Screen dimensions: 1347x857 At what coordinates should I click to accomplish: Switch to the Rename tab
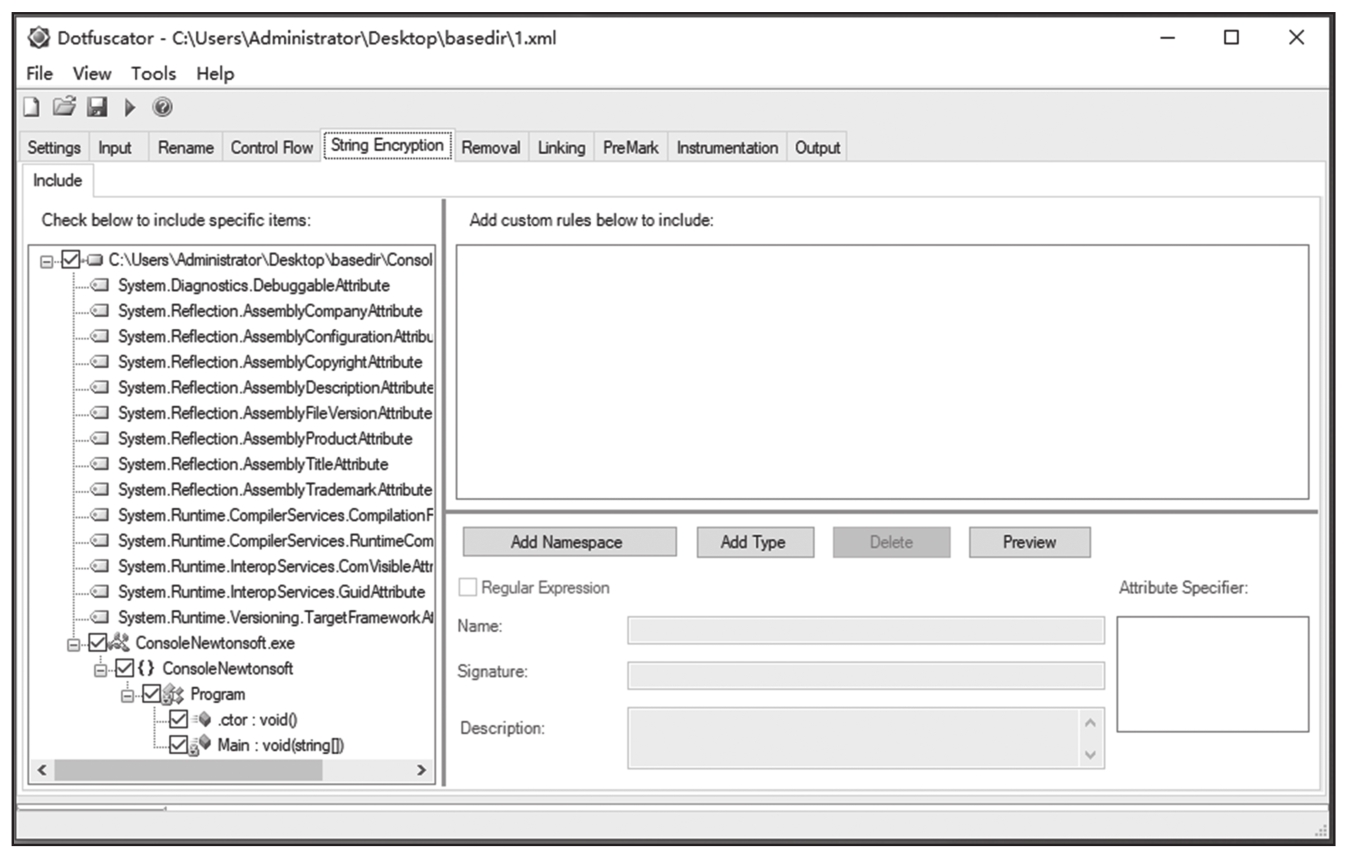(x=186, y=147)
